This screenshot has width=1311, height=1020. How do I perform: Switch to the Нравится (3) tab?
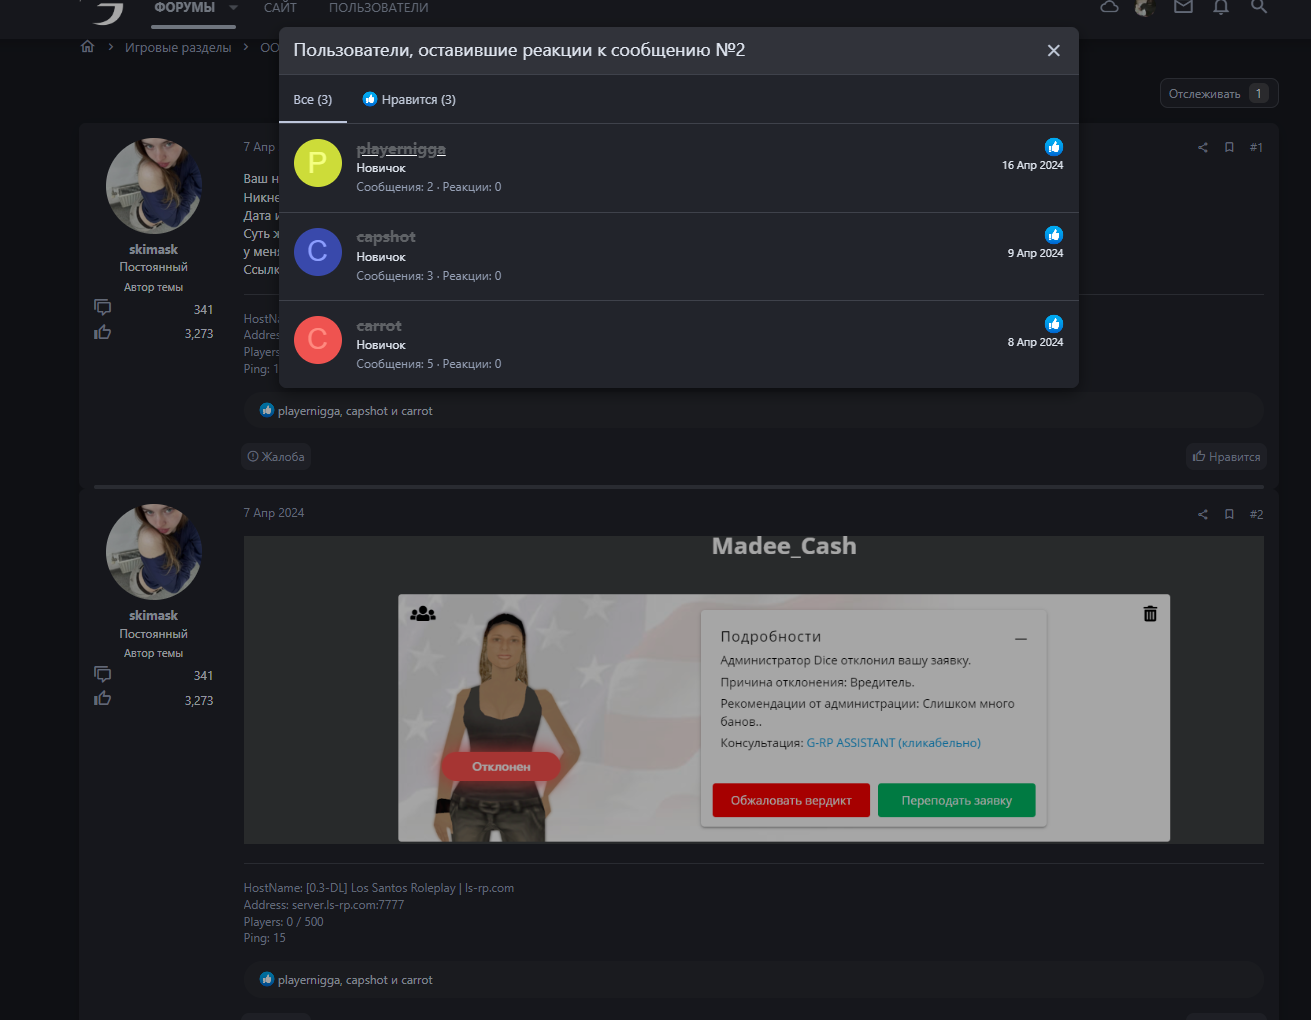[x=409, y=100]
